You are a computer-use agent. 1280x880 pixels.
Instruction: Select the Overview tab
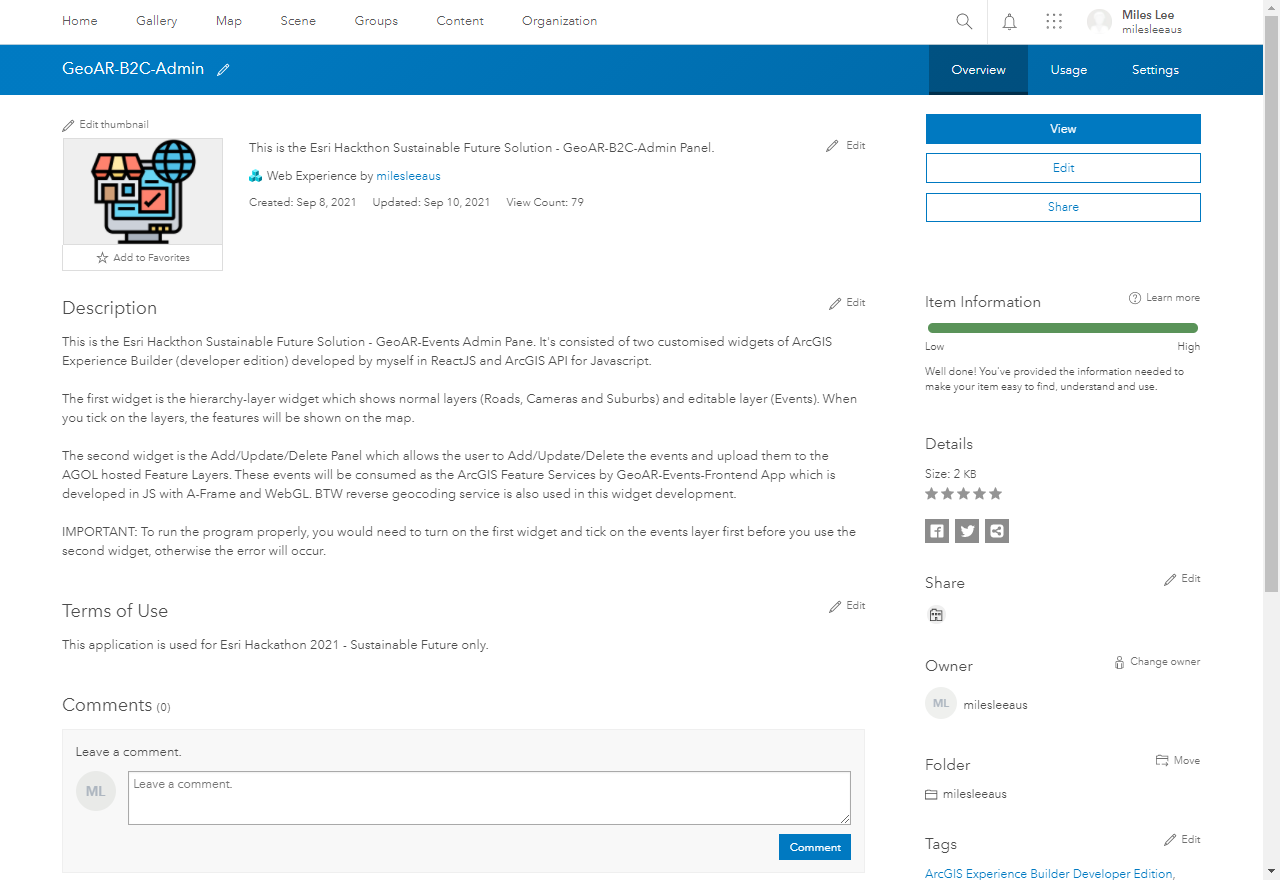pos(978,70)
